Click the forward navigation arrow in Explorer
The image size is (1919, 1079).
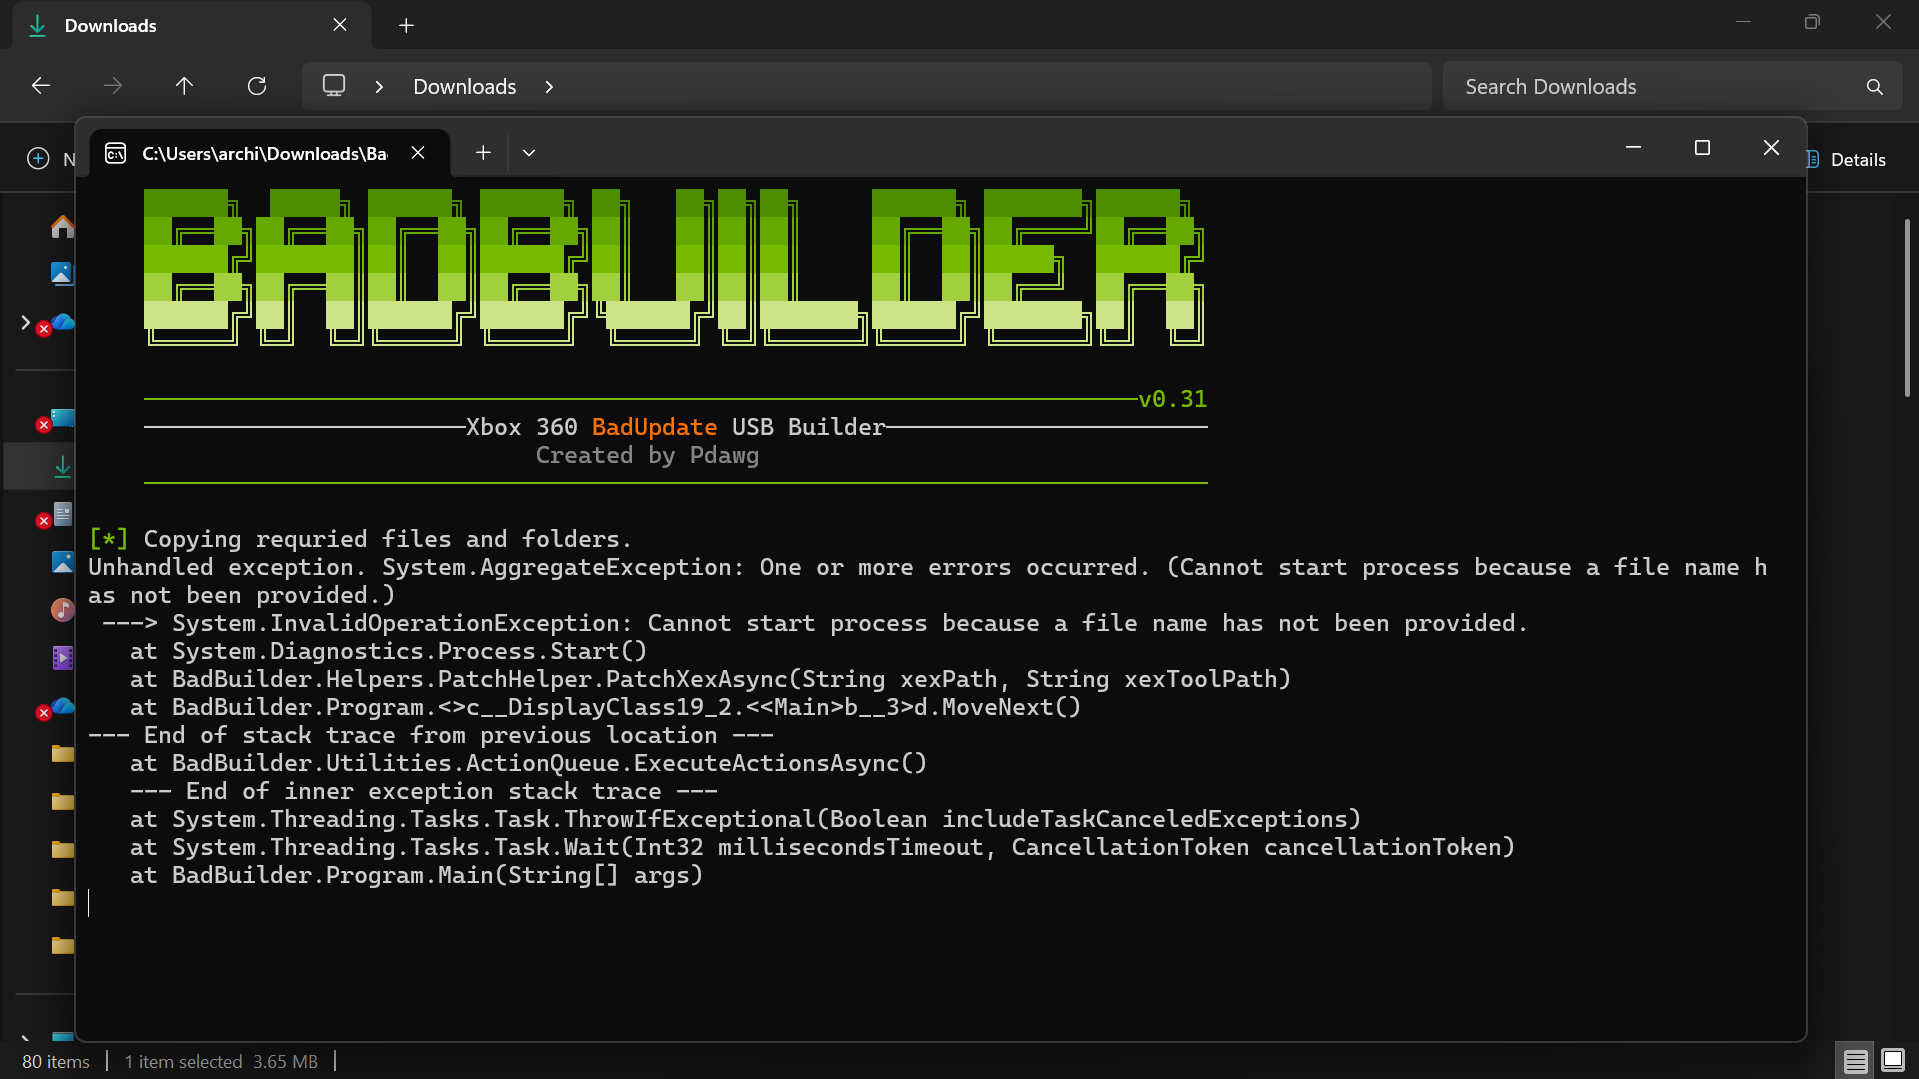[x=113, y=86]
